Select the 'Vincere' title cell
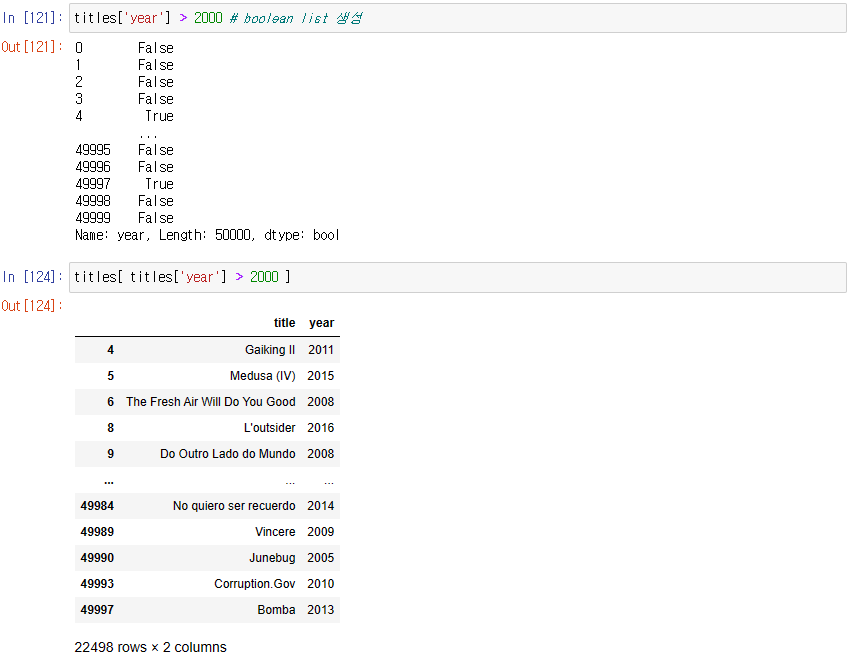 pos(275,532)
